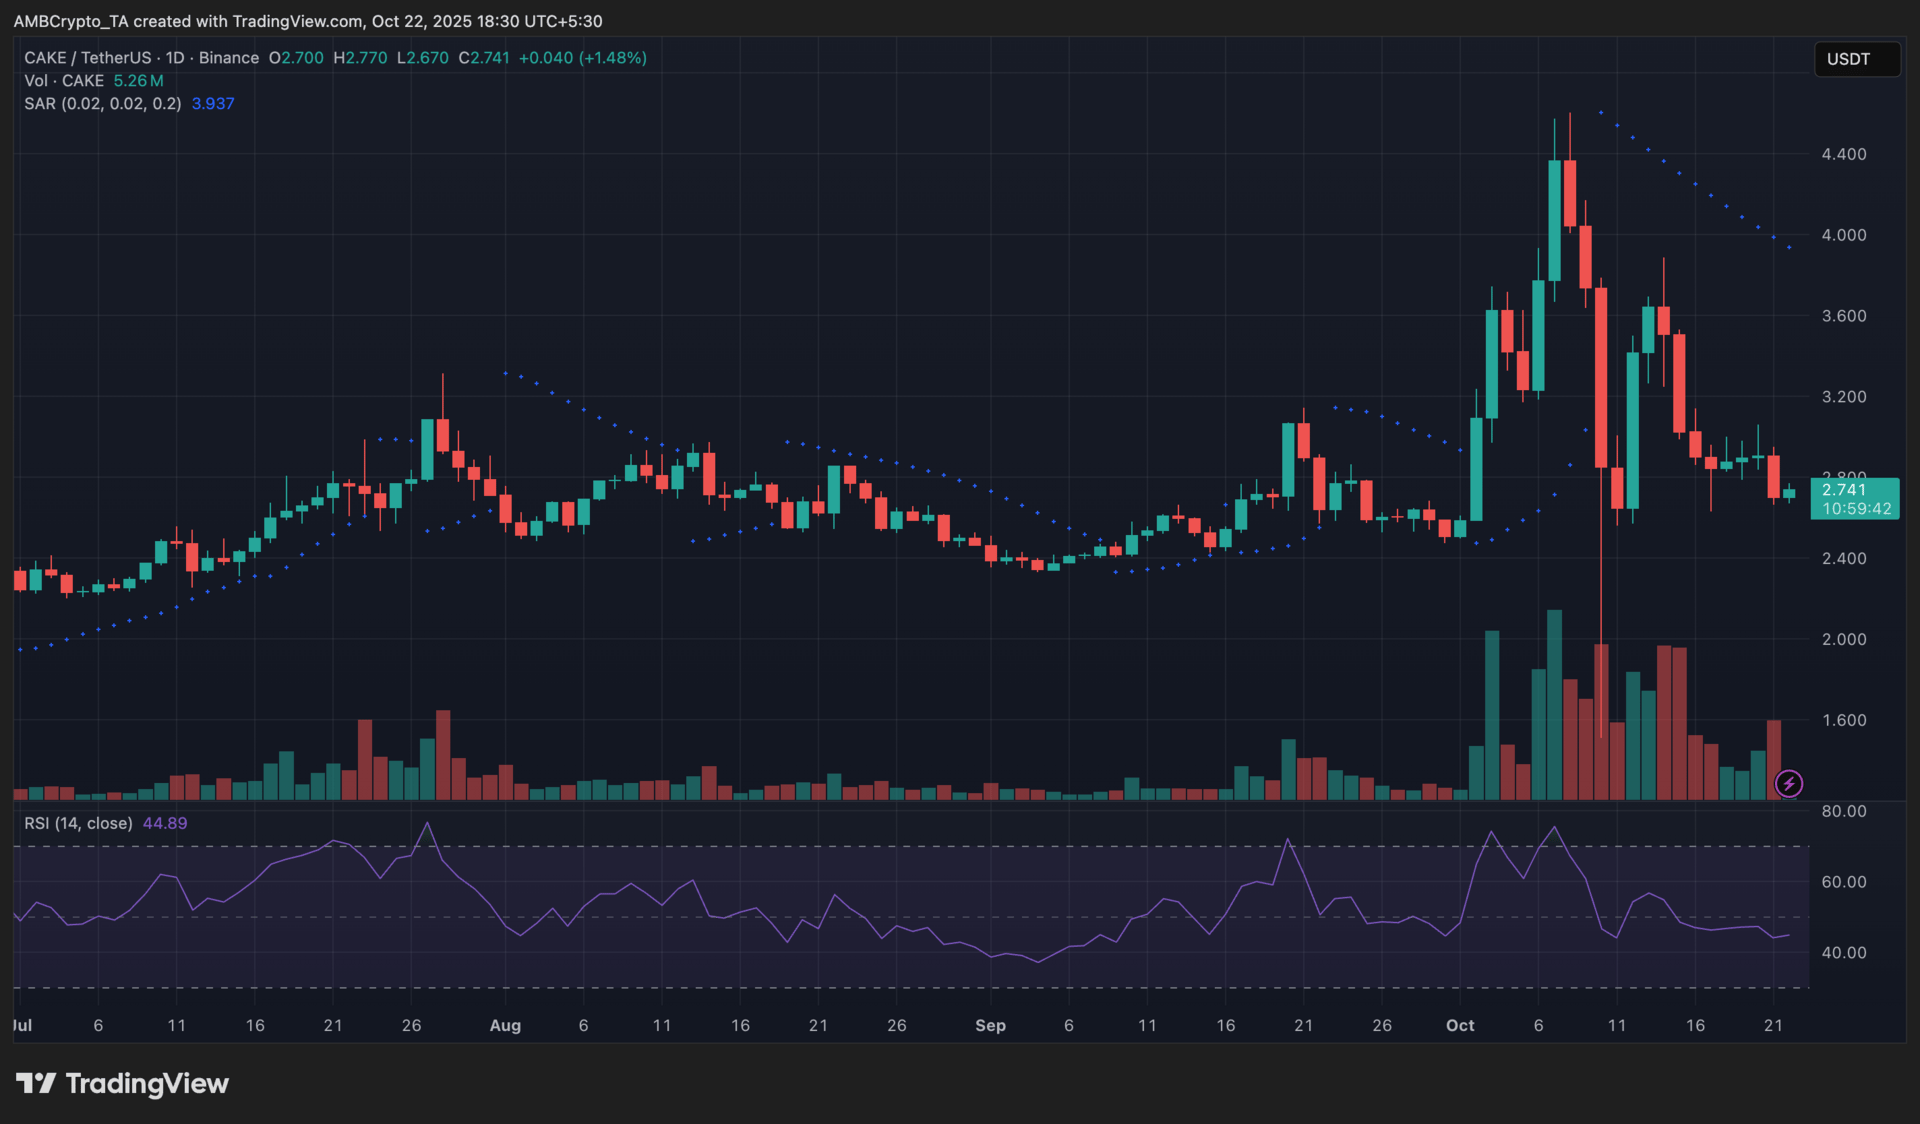The image size is (1920, 1124).
Task: Click the RSI value 44.89
Action: click(165, 823)
